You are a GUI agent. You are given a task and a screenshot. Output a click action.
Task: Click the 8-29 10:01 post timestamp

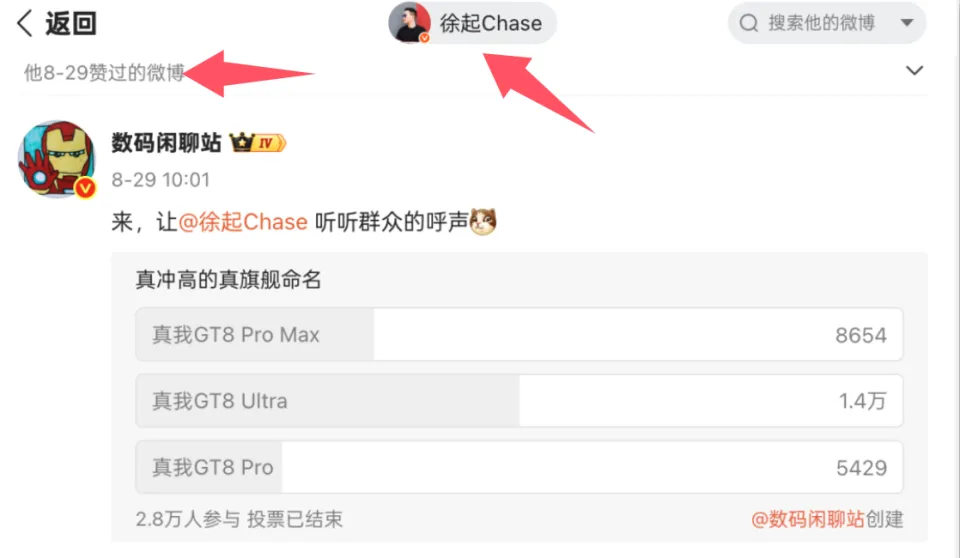(x=161, y=179)
